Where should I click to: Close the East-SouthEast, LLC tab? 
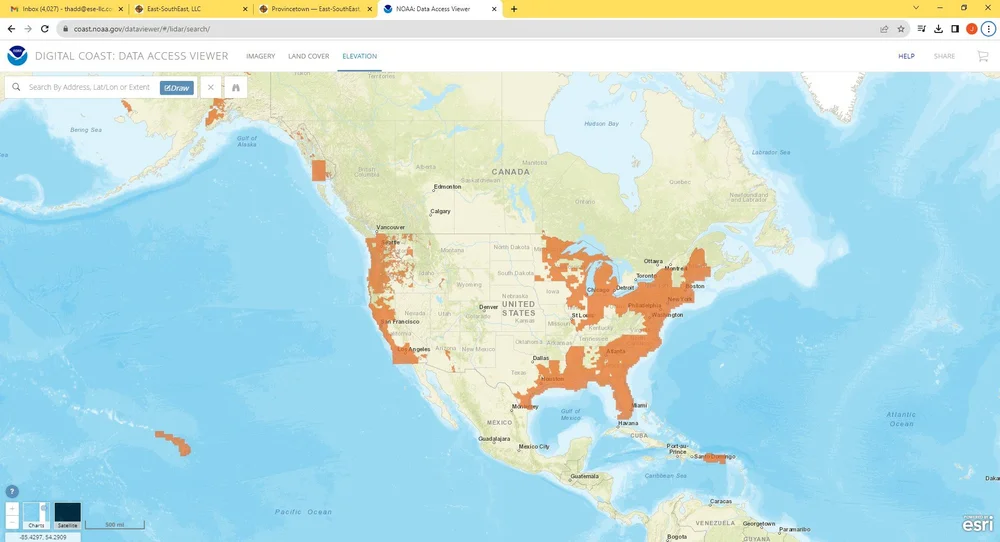245,9
